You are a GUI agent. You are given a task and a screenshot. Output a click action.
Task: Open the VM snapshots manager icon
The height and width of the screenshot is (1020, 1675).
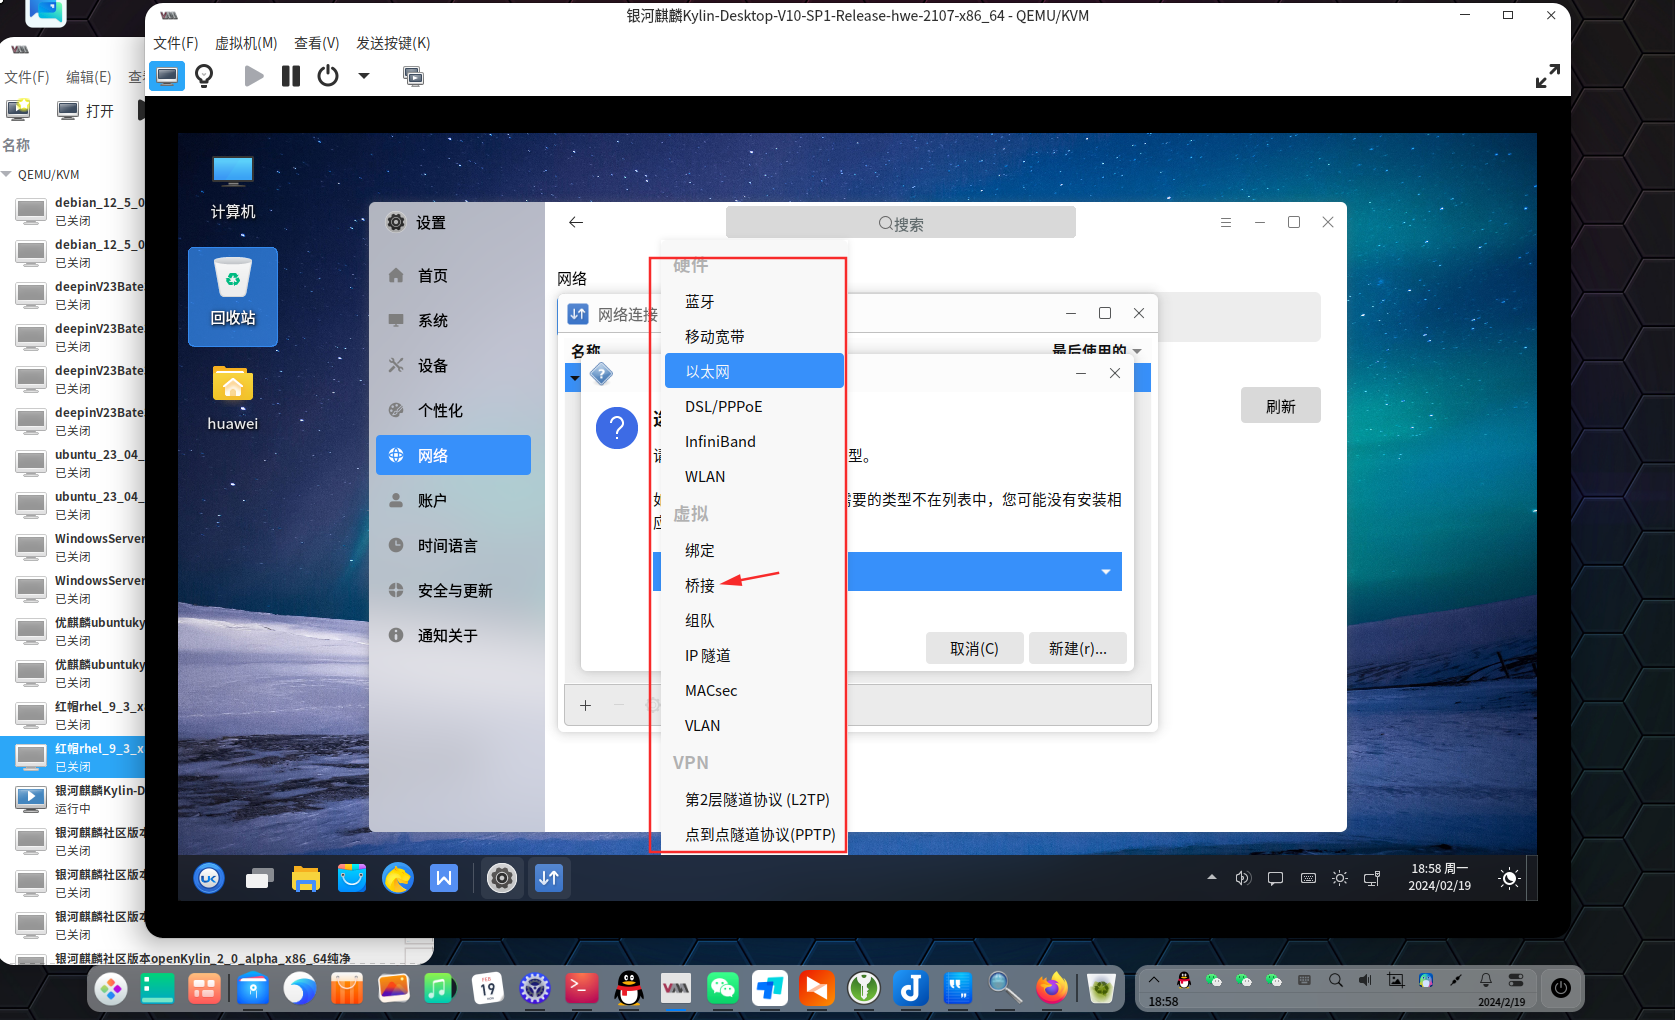click(x=413, y=76)
